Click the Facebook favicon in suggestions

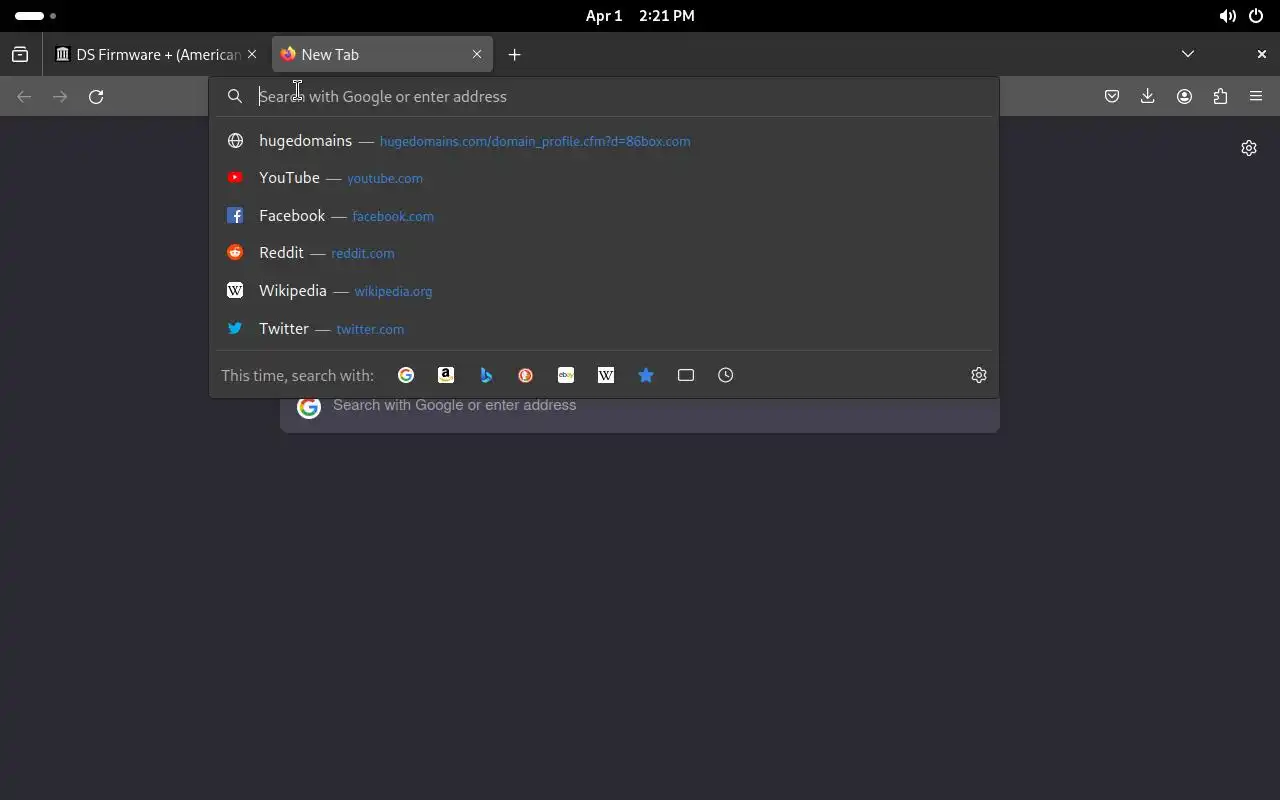235,216
